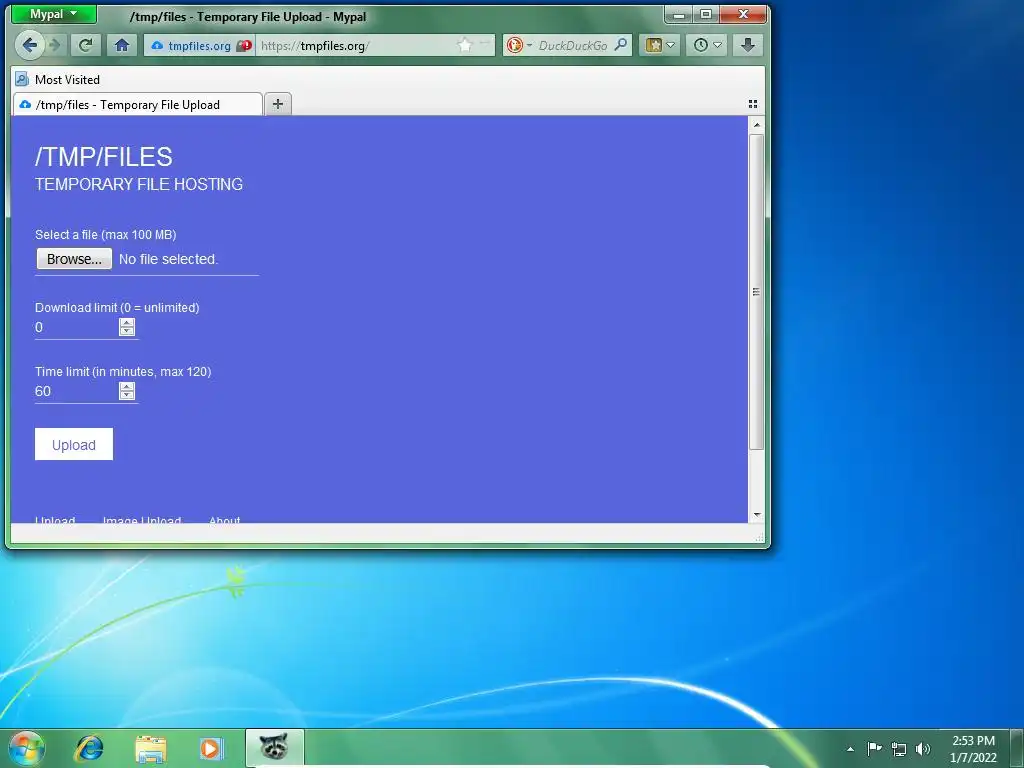
Task: Click the search magnifier icon
Action: pos(621,45)
